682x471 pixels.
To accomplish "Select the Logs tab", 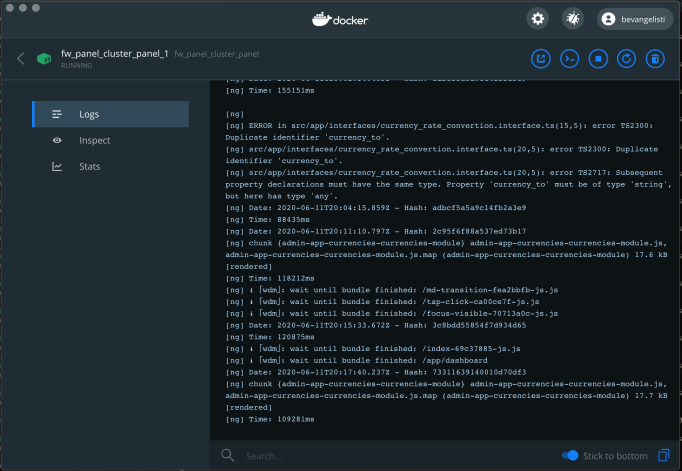I will click(110, 114).
